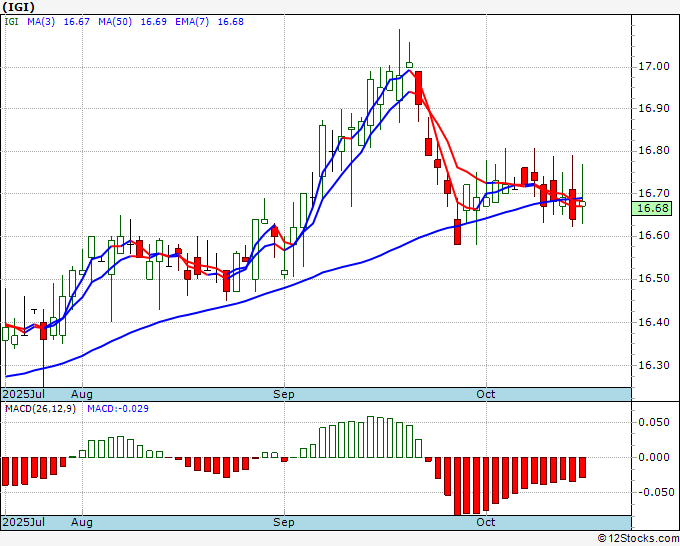Click the 2025Jul label on price chart axis
The image size is (680, 546).
(x=24, y=394)
